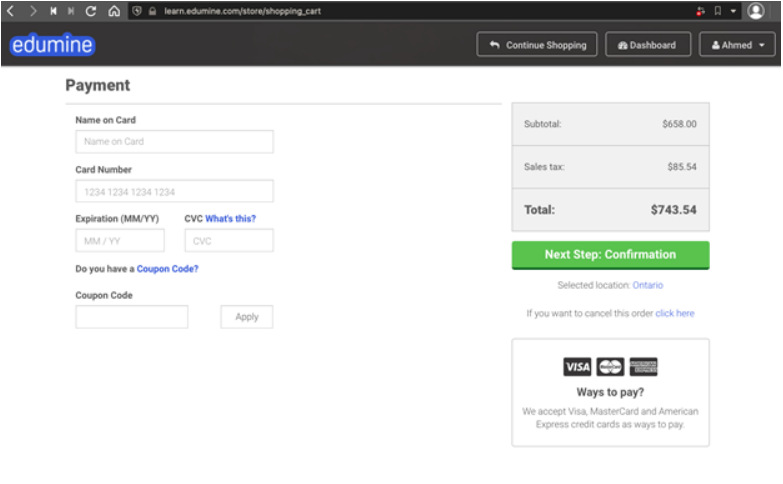Click the rewind navigation icon in browser
This screenshot has height=484, width=783.
53,11
